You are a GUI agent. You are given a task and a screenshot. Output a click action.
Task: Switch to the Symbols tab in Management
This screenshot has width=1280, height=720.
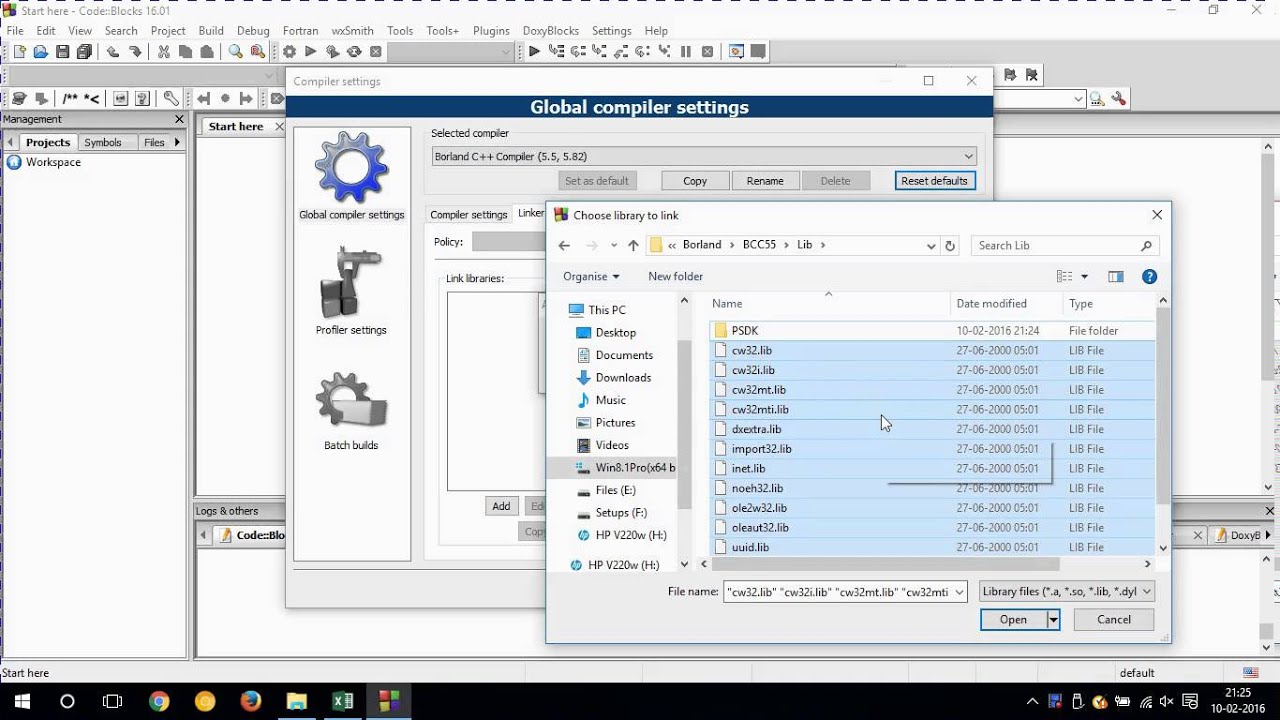103,143
